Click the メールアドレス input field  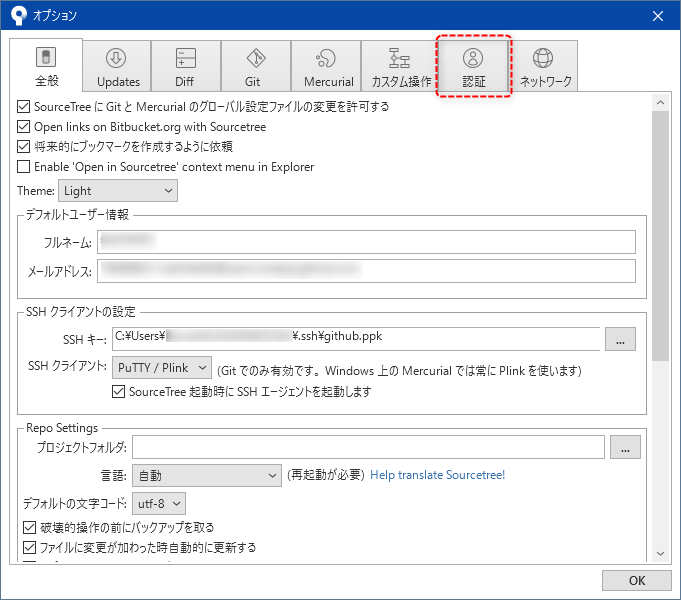click(366, 271)
